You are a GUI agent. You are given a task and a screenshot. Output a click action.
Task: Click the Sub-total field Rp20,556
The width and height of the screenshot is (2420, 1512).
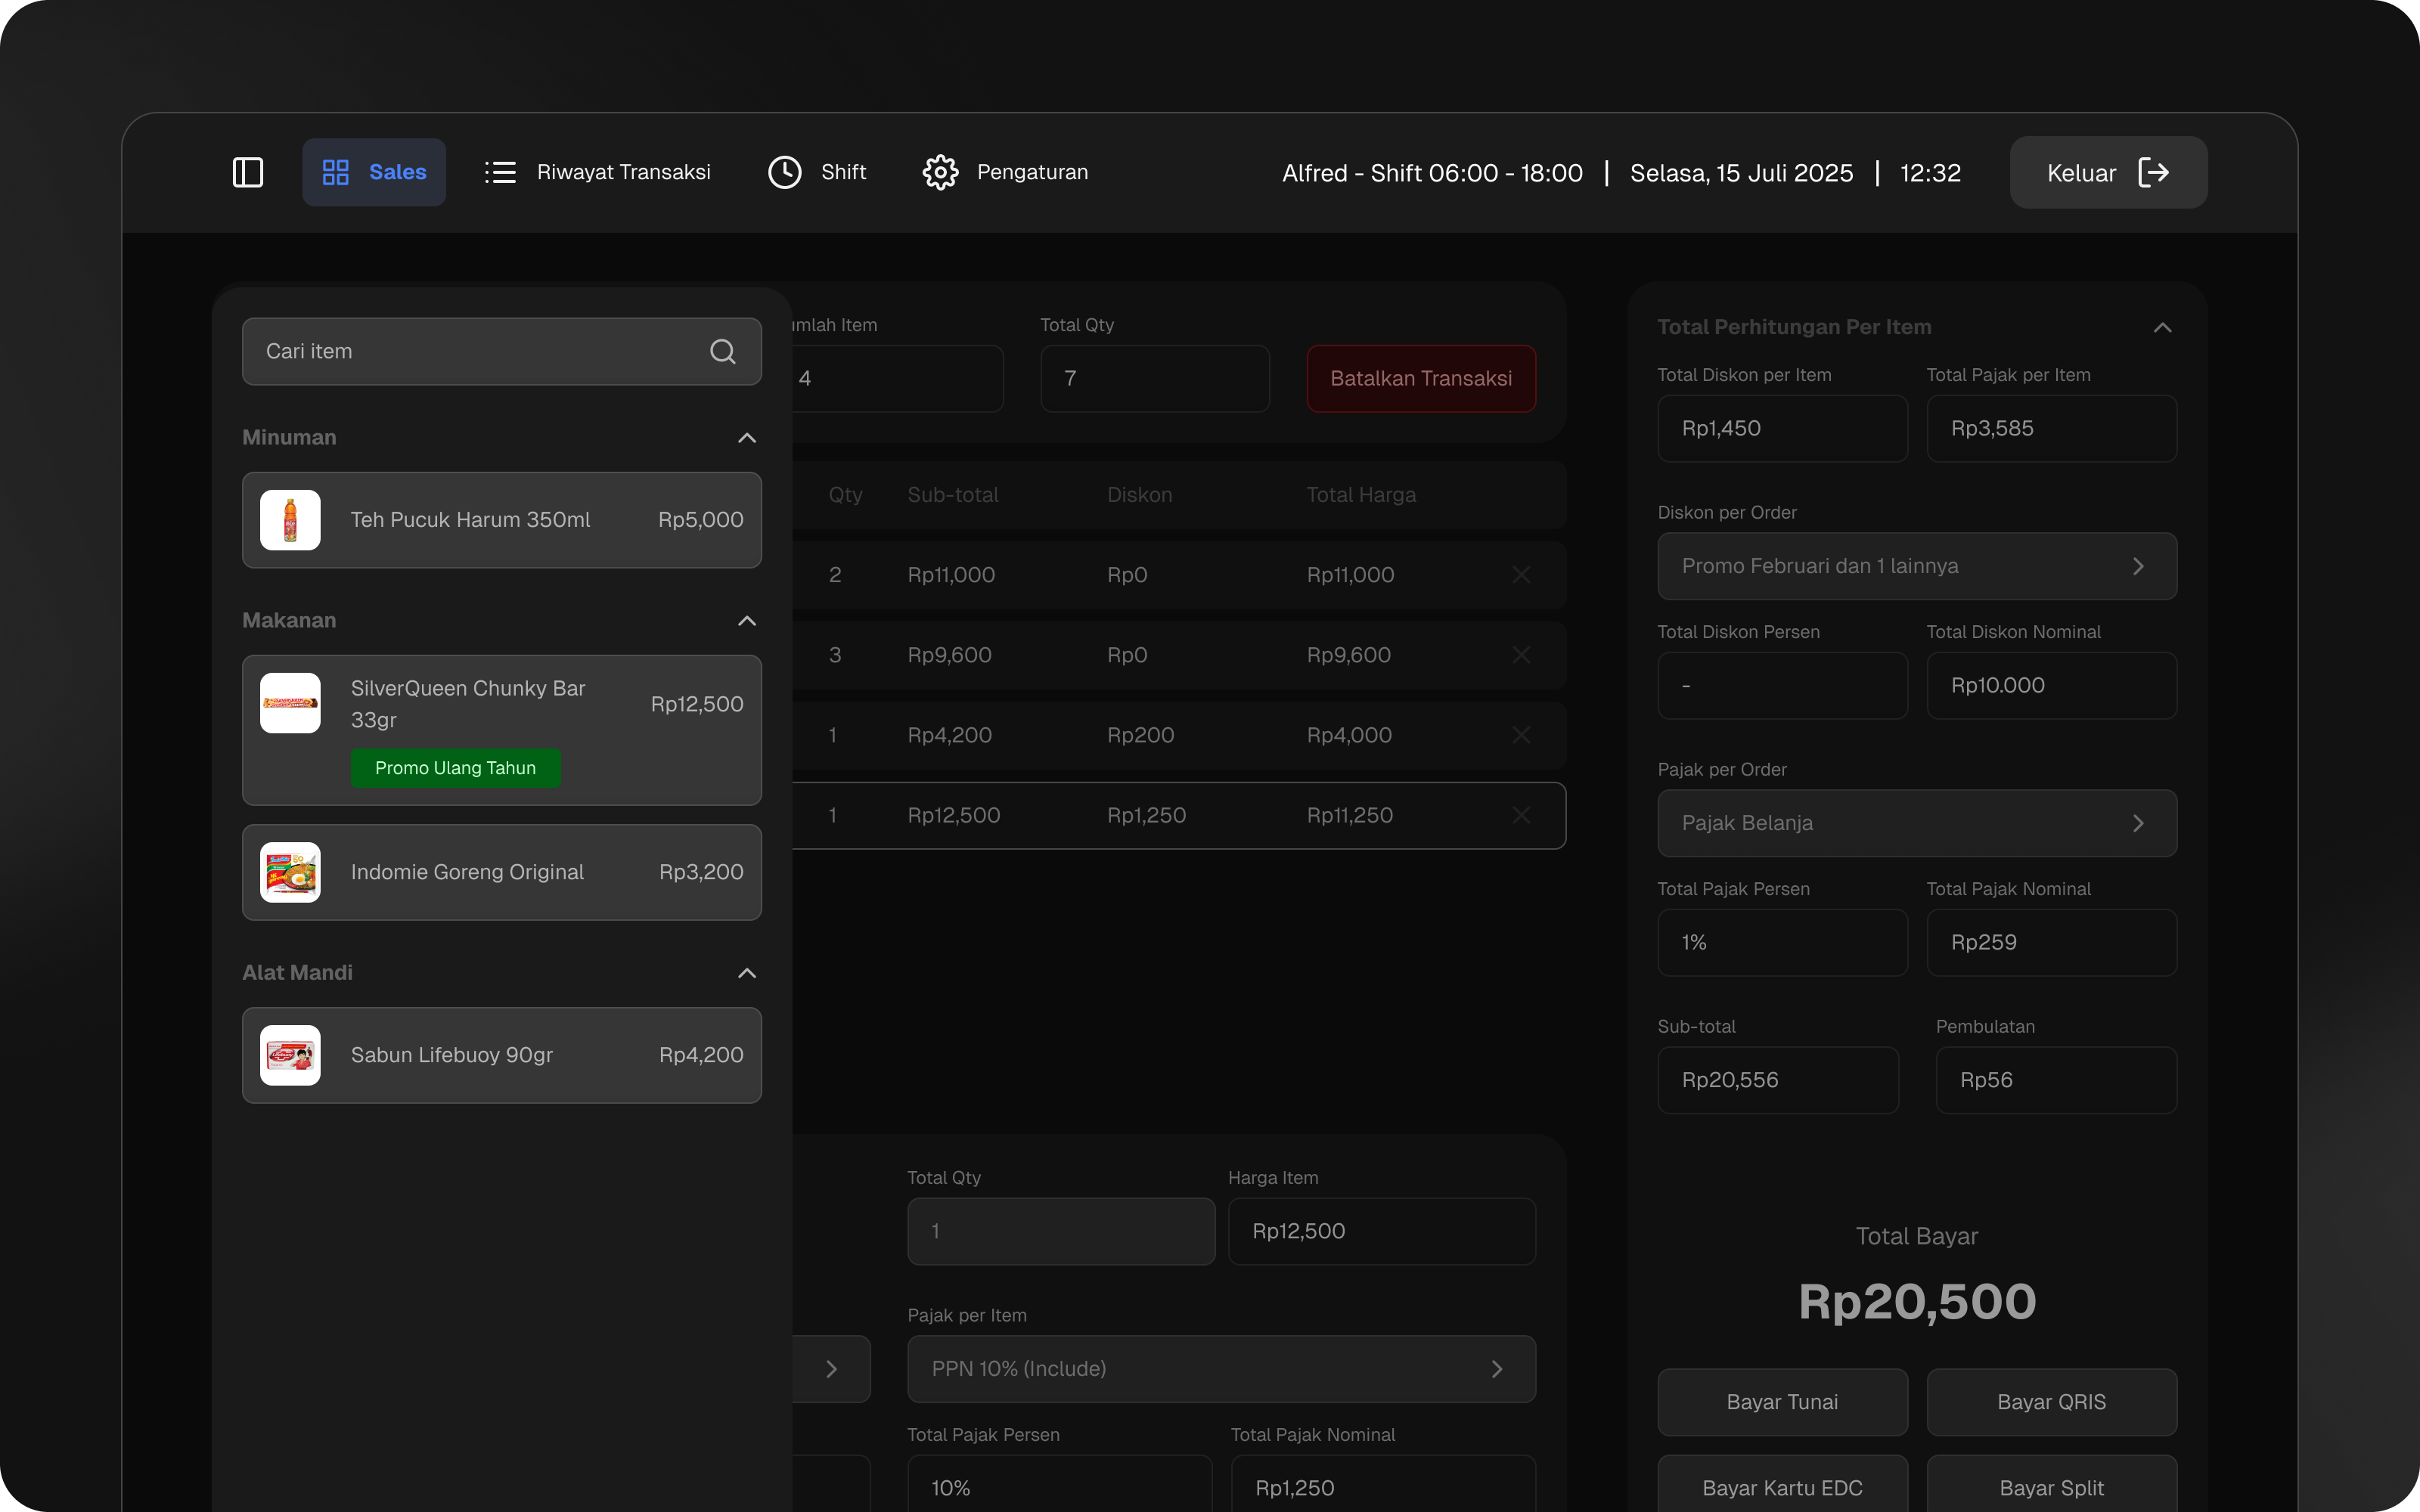click(x=1778, y=1080)
